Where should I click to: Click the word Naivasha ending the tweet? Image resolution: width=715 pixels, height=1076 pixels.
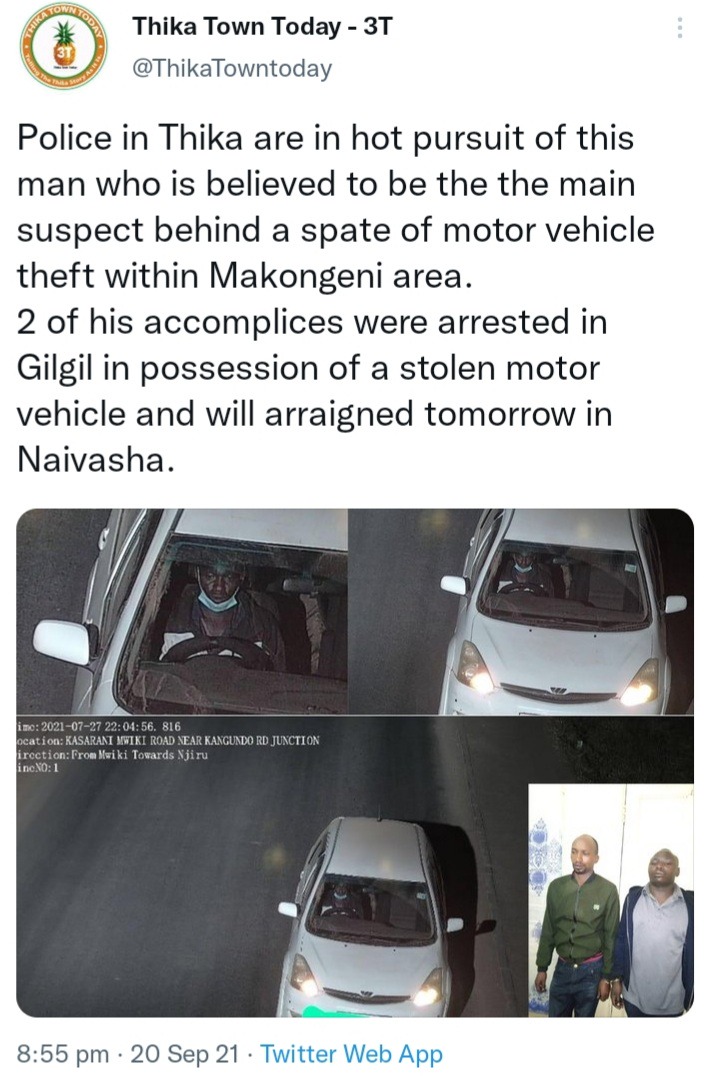(91, 460)
